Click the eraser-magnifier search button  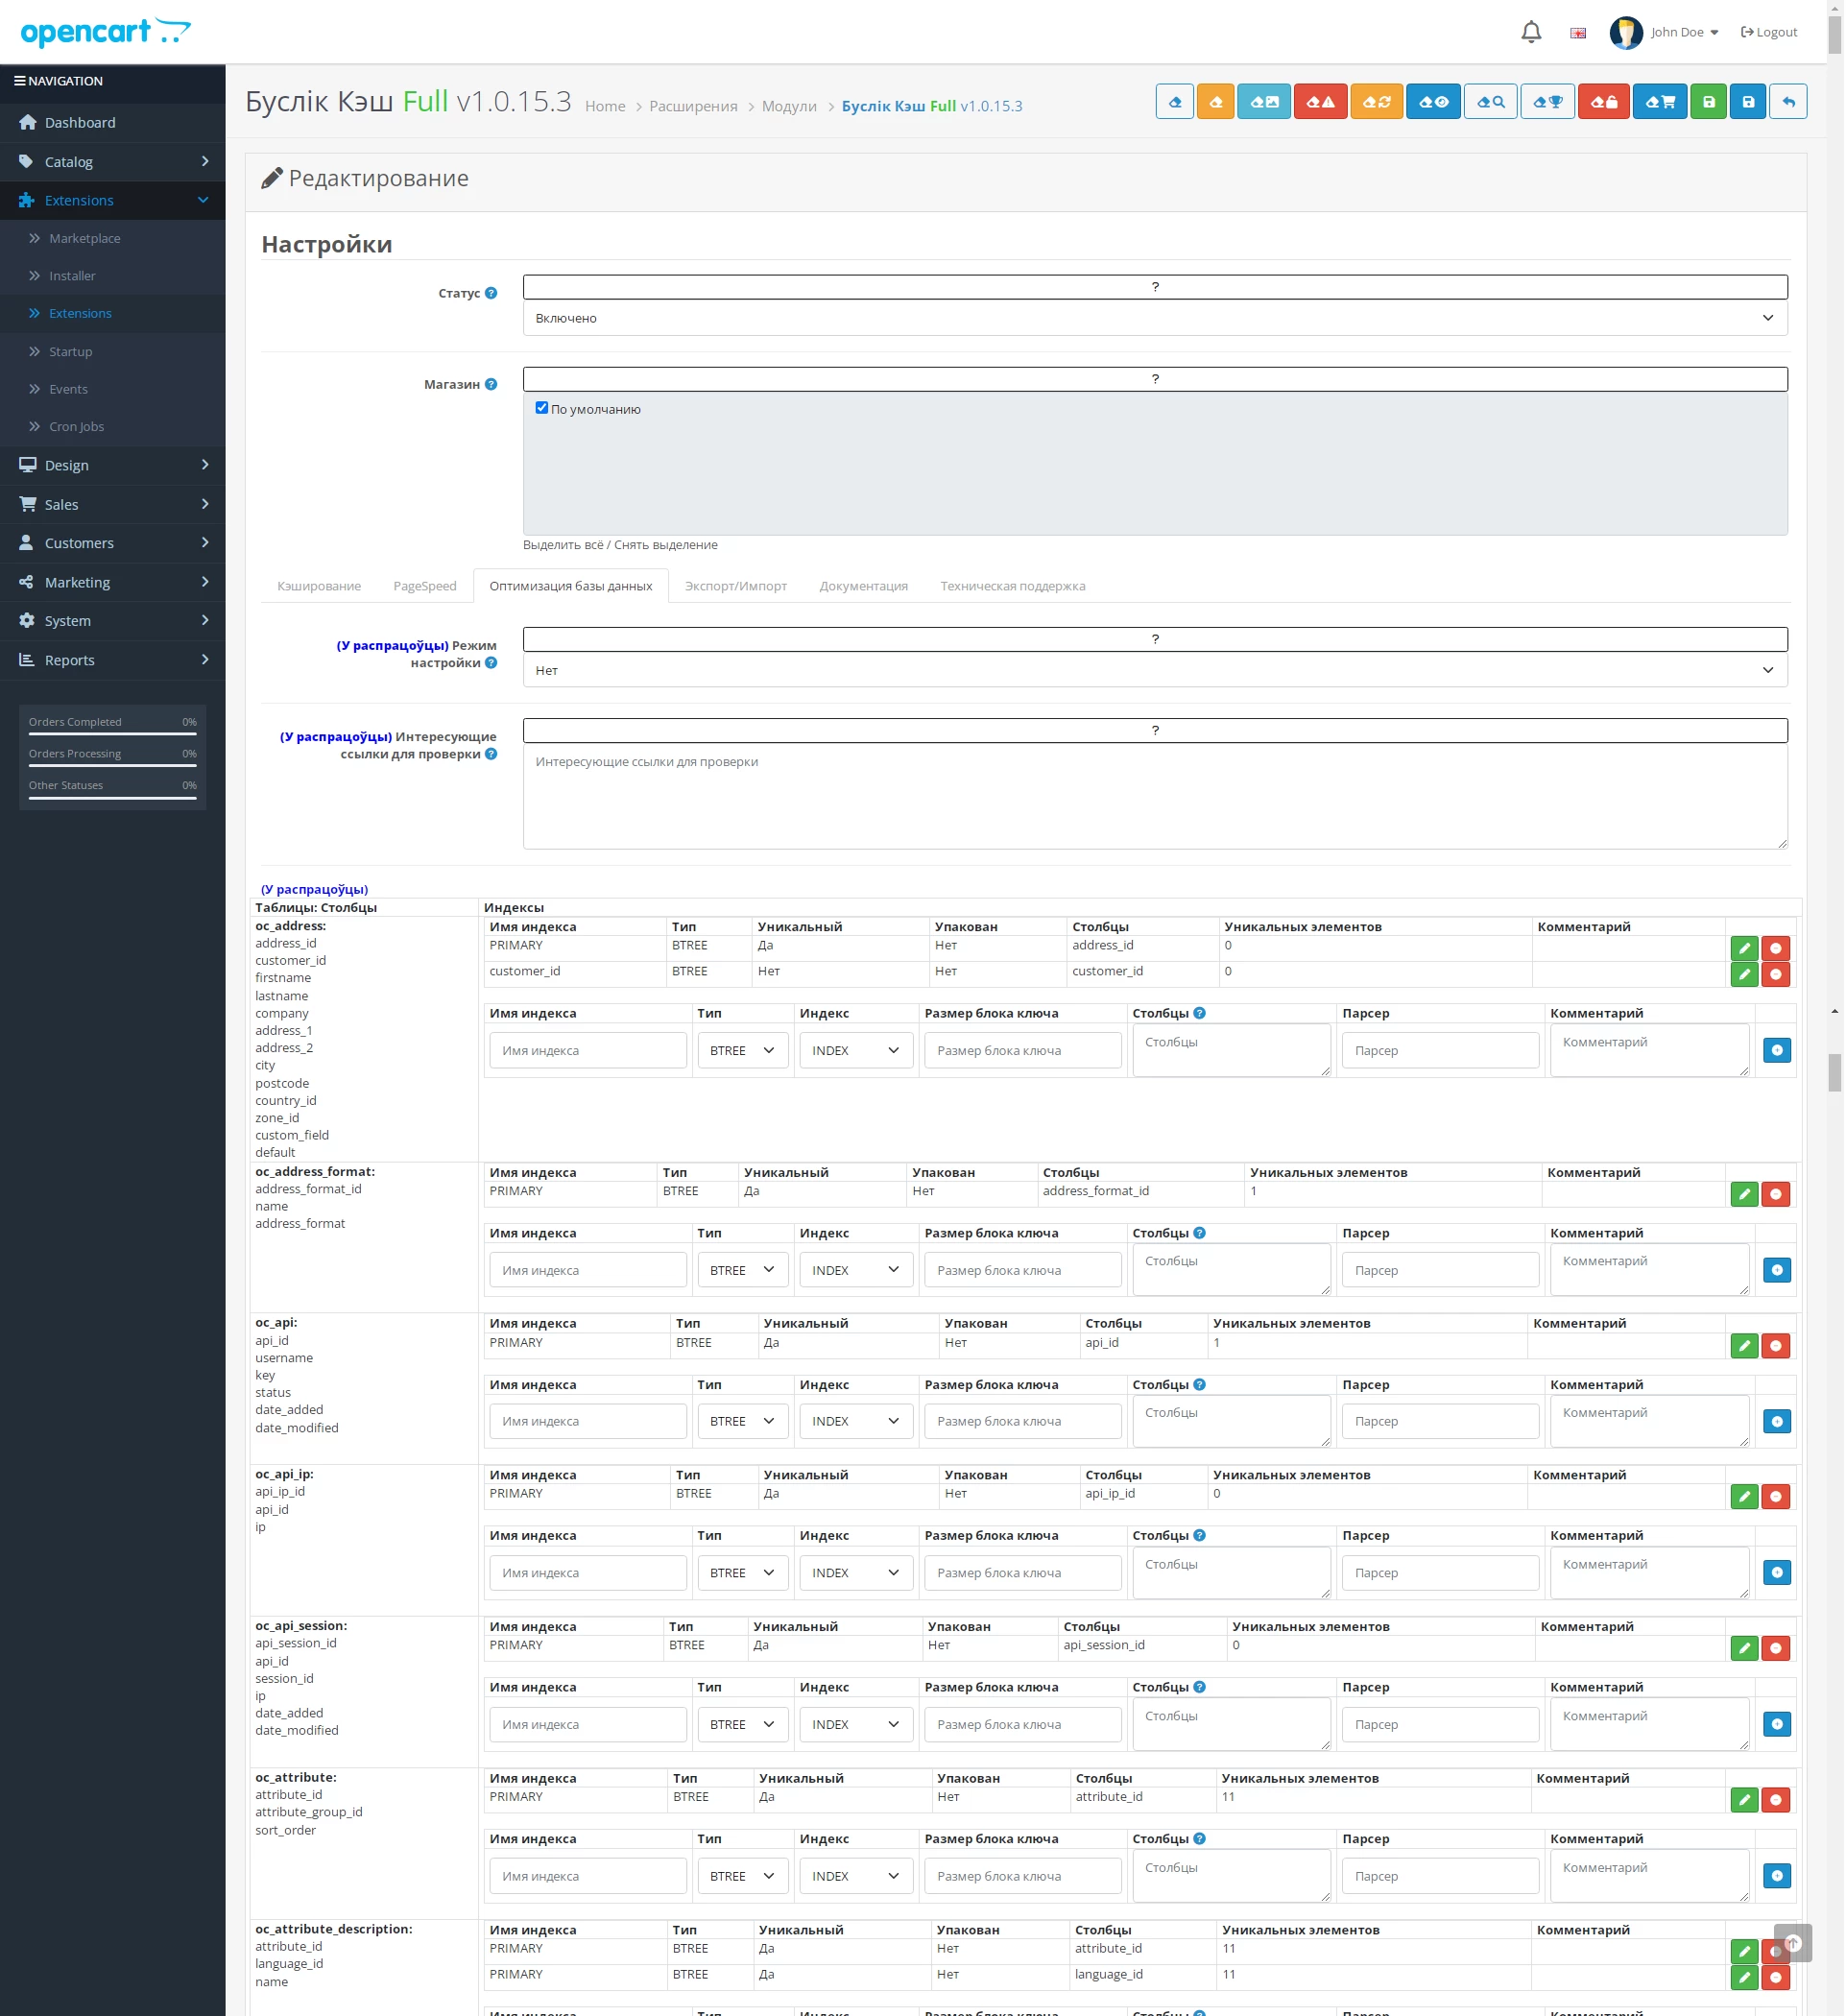coord(1492,102)
